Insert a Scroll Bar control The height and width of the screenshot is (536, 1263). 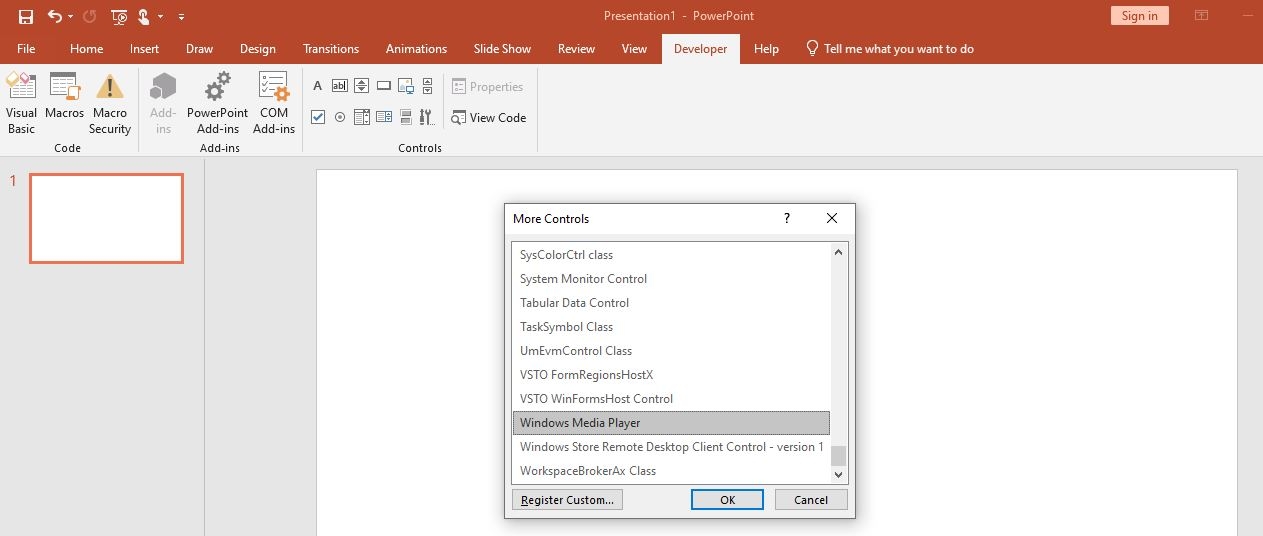428,86
